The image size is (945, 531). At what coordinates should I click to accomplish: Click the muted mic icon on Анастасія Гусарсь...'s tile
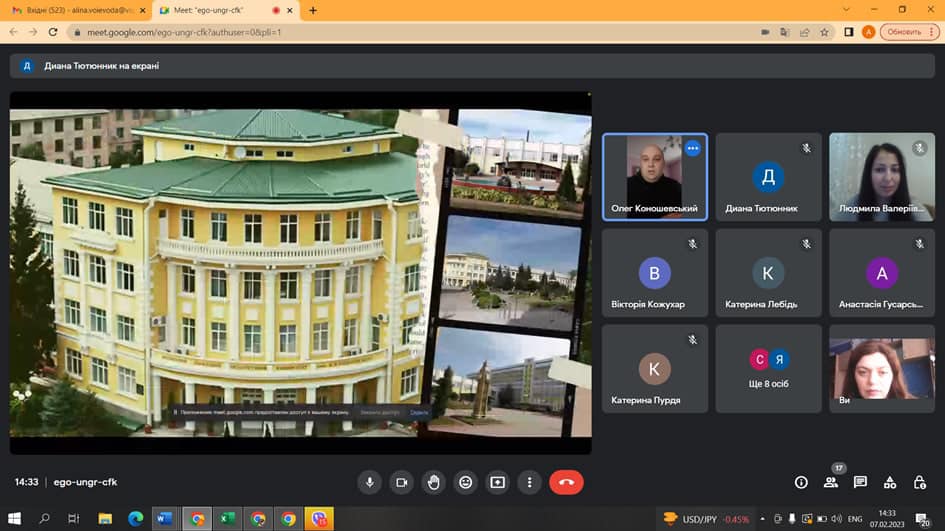pyautogui.click(x=919, y=244)
